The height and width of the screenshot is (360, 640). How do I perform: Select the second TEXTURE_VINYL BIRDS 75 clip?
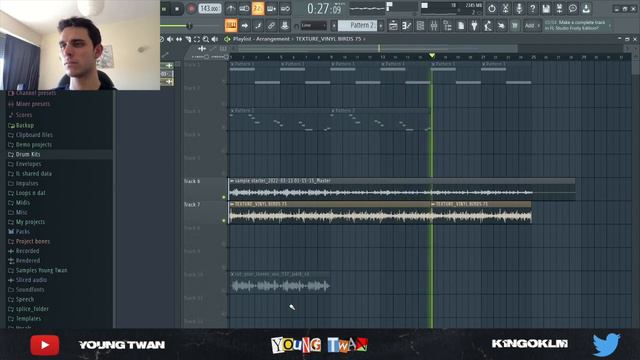click(x=481, y=212)
